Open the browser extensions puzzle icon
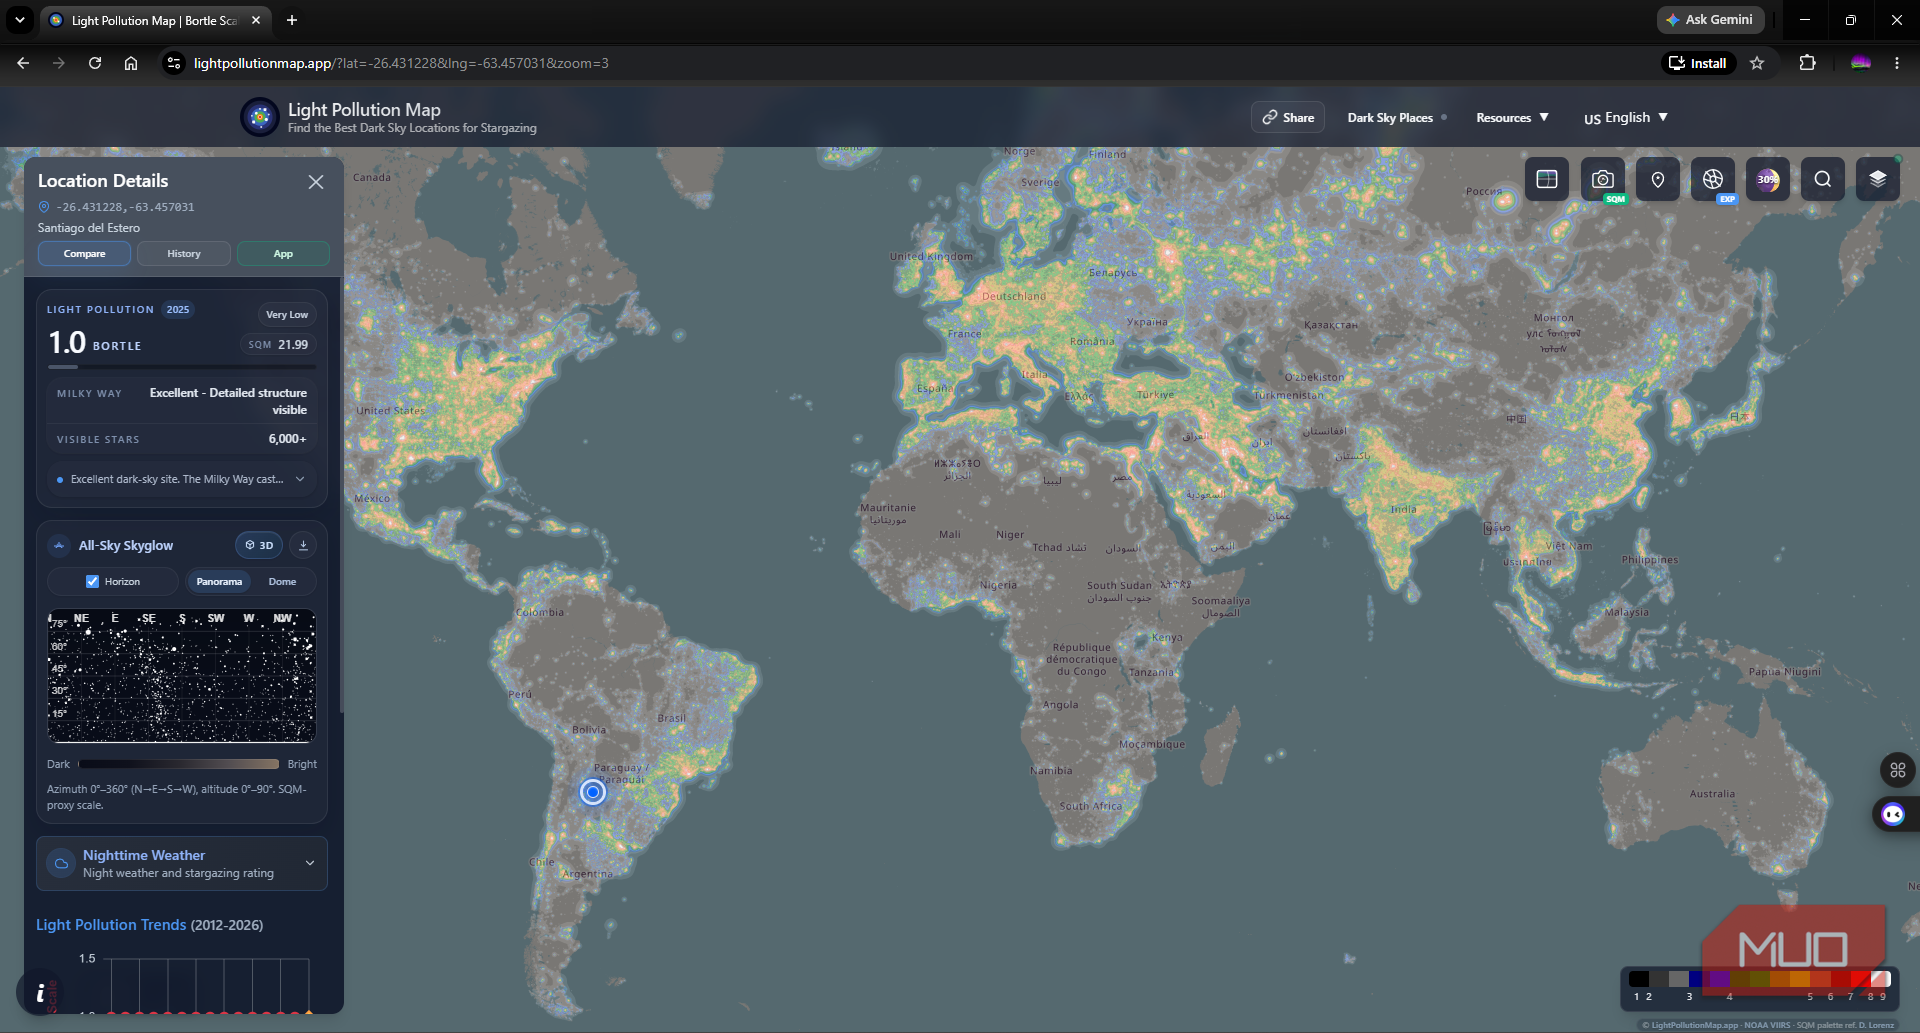The height and width of the screenshot is (1033, 1920). pyautogui.click(x=1807, y=63)
